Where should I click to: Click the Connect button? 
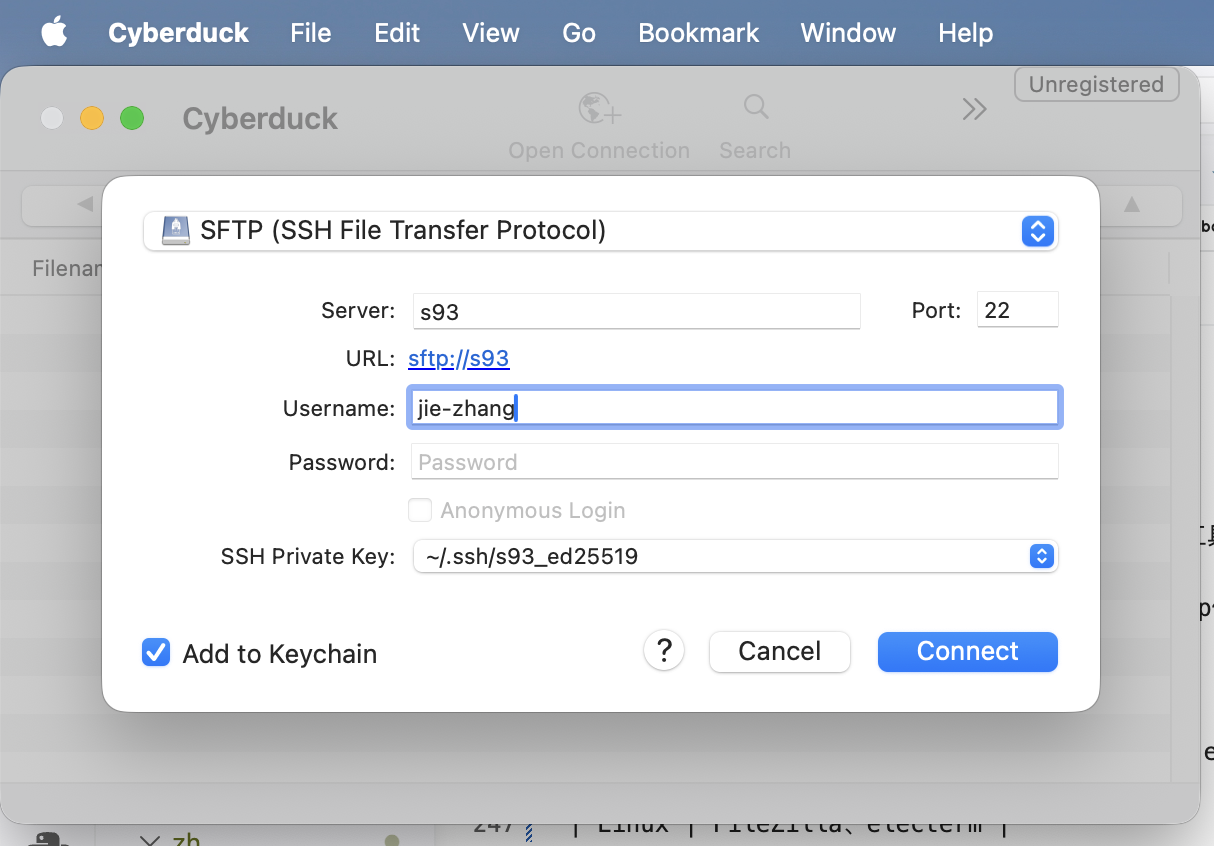pyautogui.click(x=967, y=651)
